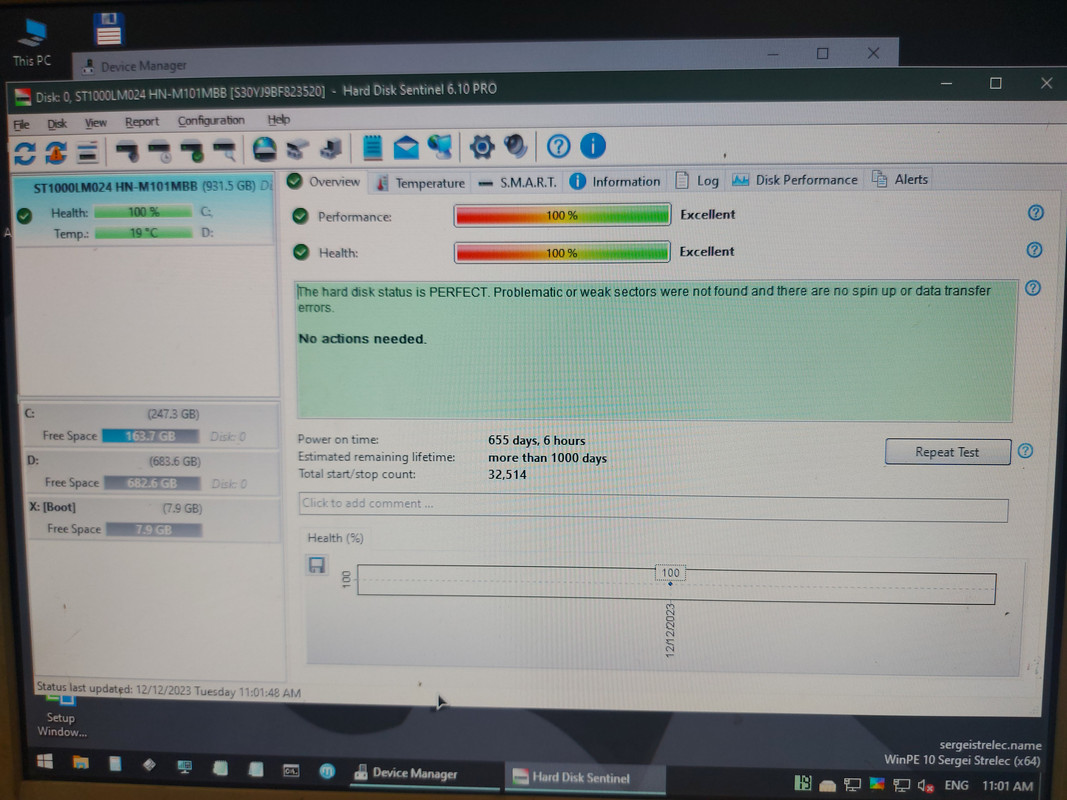Screen dimensions: 1067x800
Task: Click help icon next to Health bar
Action: click(1034, 250)
